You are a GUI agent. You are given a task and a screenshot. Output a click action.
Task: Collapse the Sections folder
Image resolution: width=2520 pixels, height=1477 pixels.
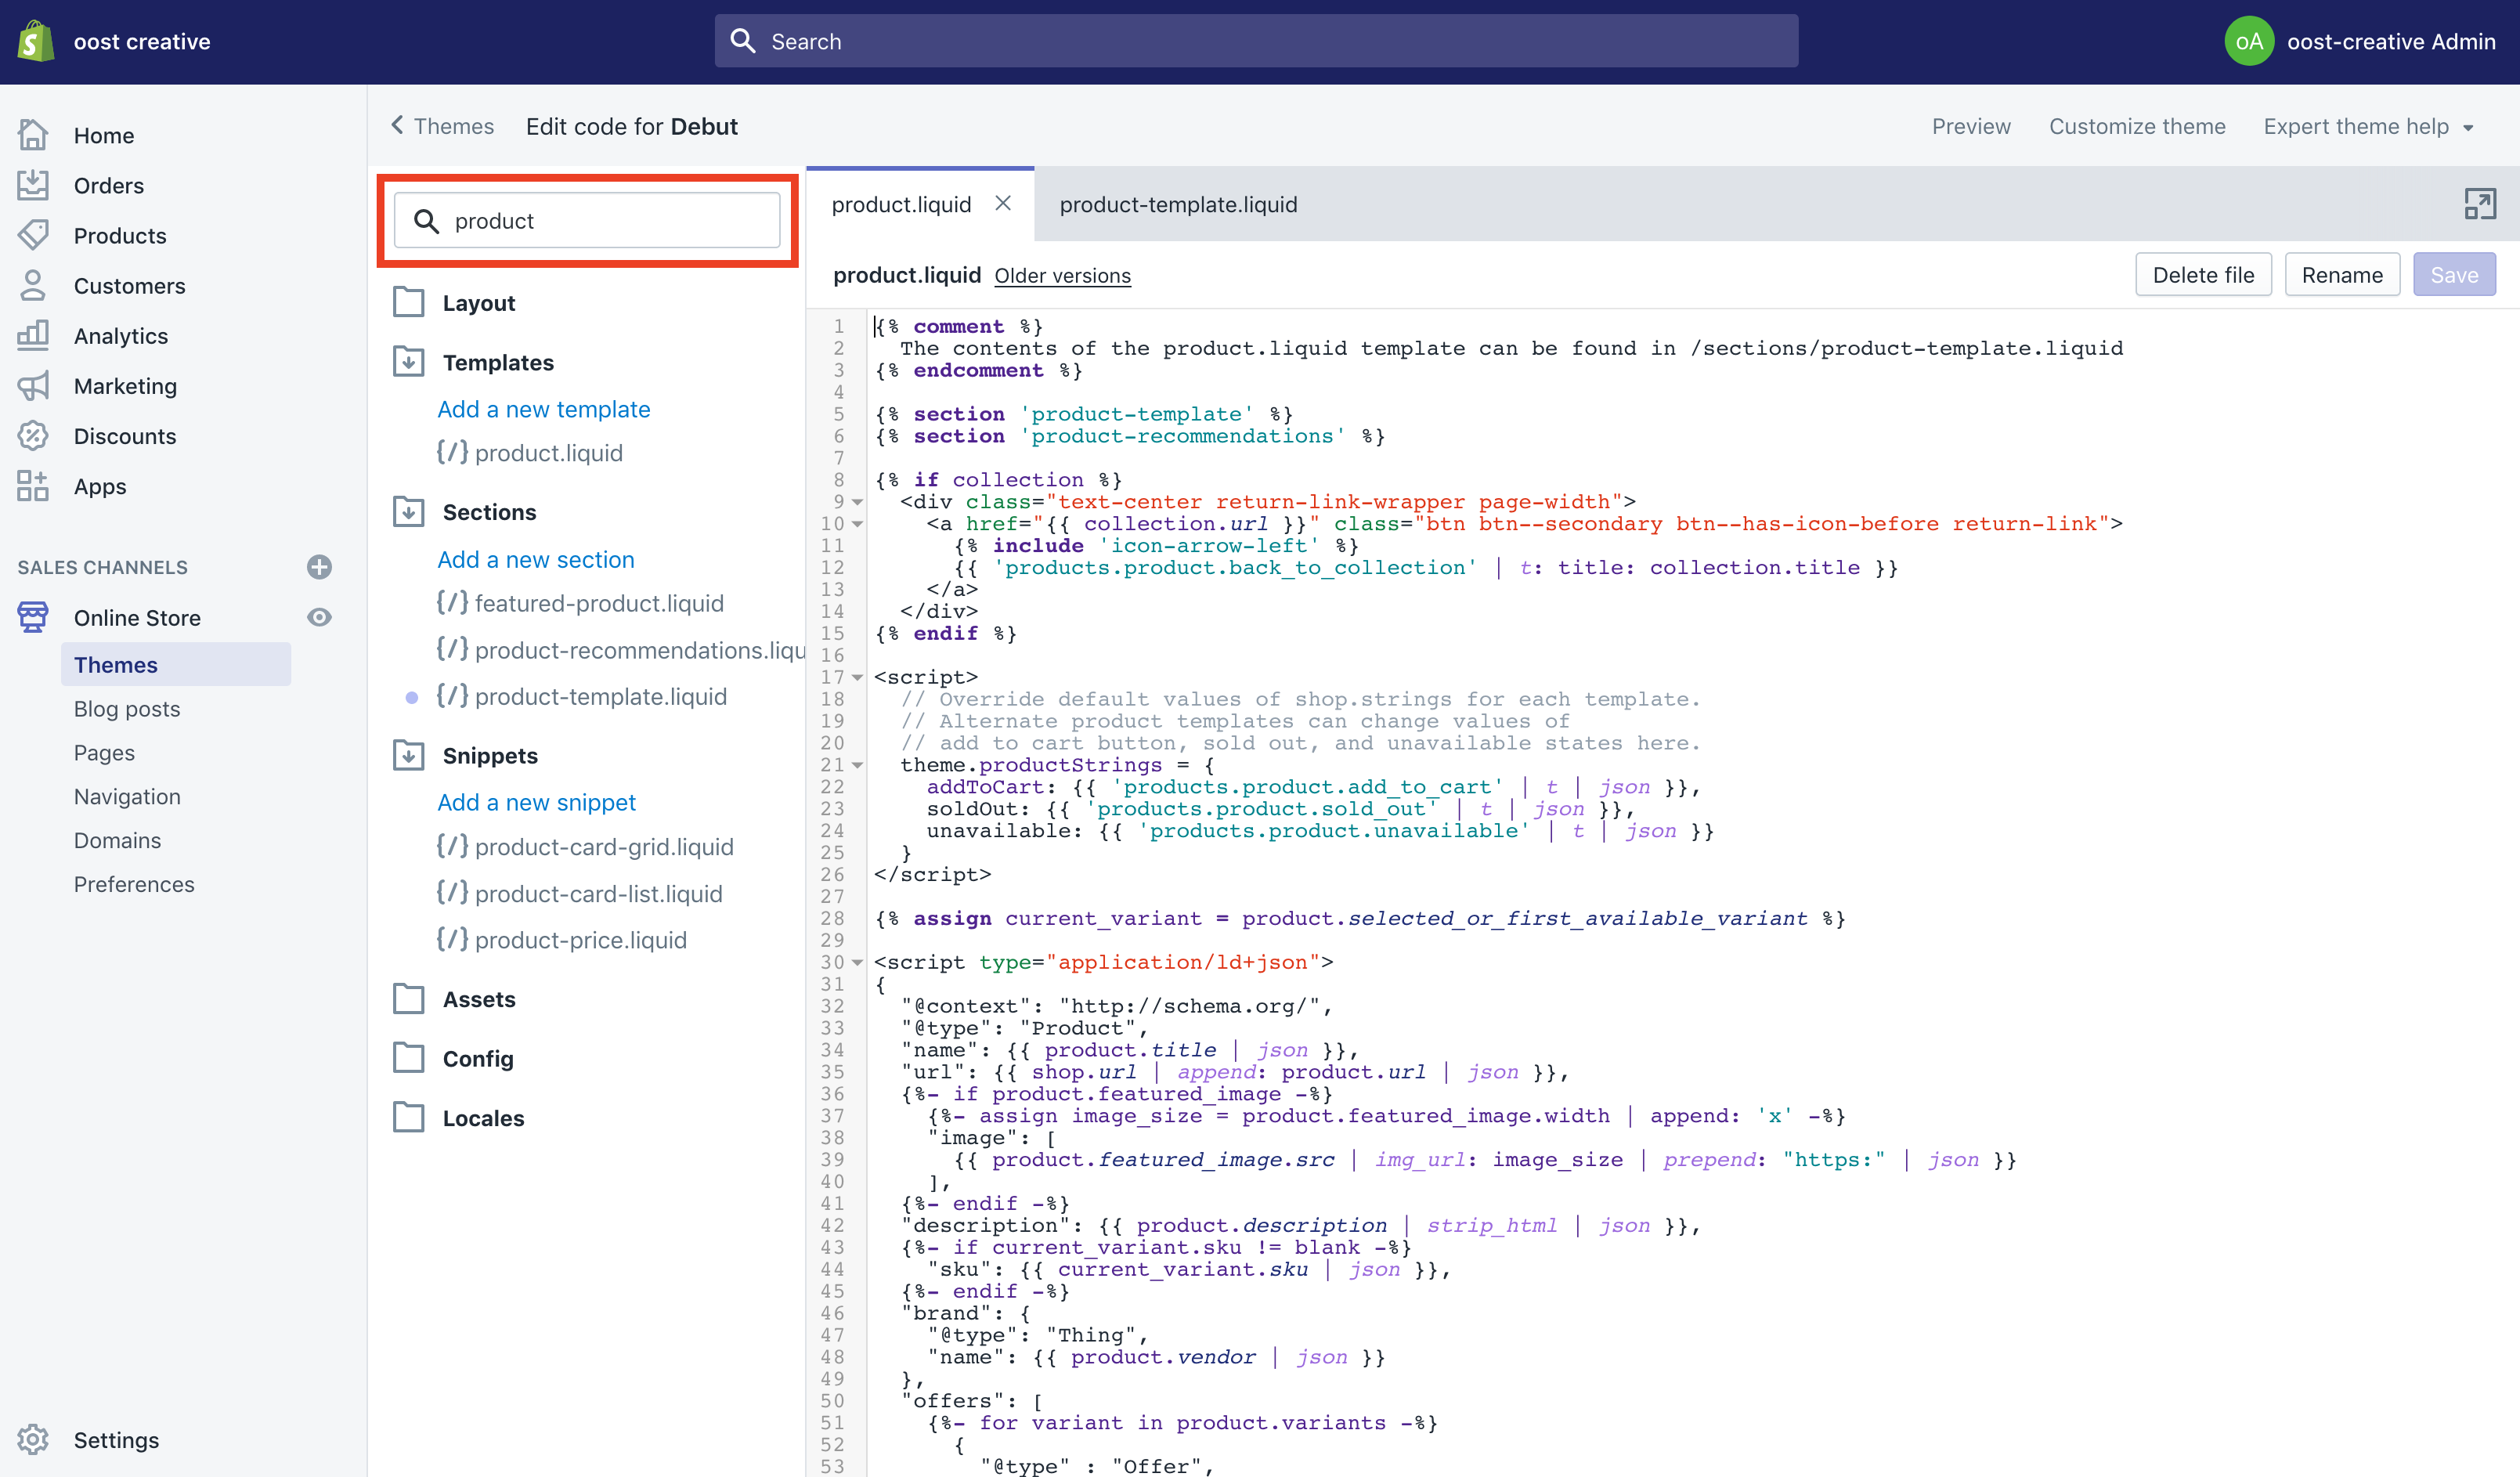pos(409,511)
